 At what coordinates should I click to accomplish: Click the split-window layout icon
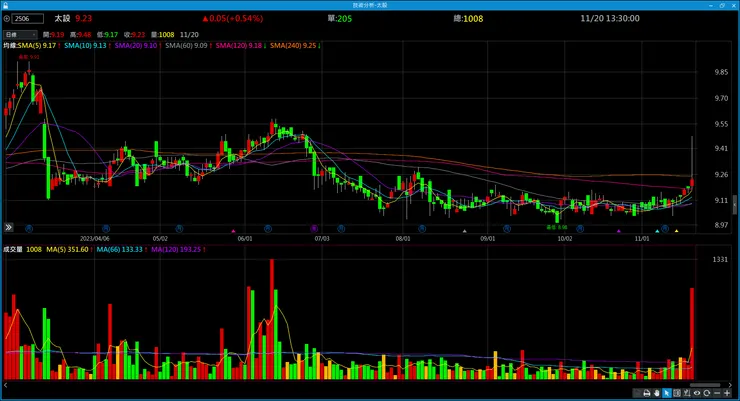tap(677, 393)
